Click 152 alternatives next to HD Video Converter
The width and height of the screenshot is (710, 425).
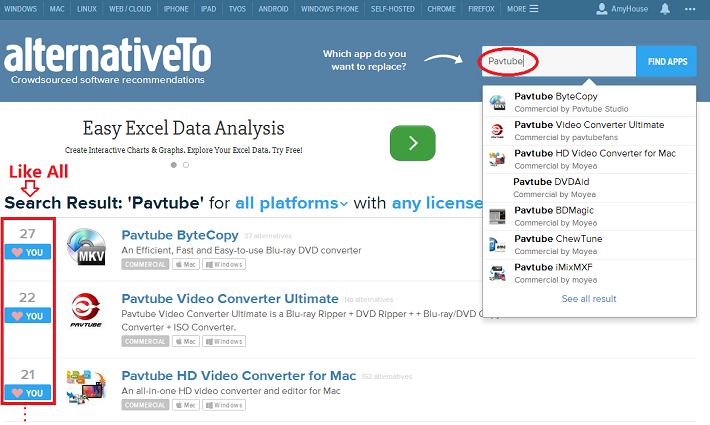(x=387, y=377)
